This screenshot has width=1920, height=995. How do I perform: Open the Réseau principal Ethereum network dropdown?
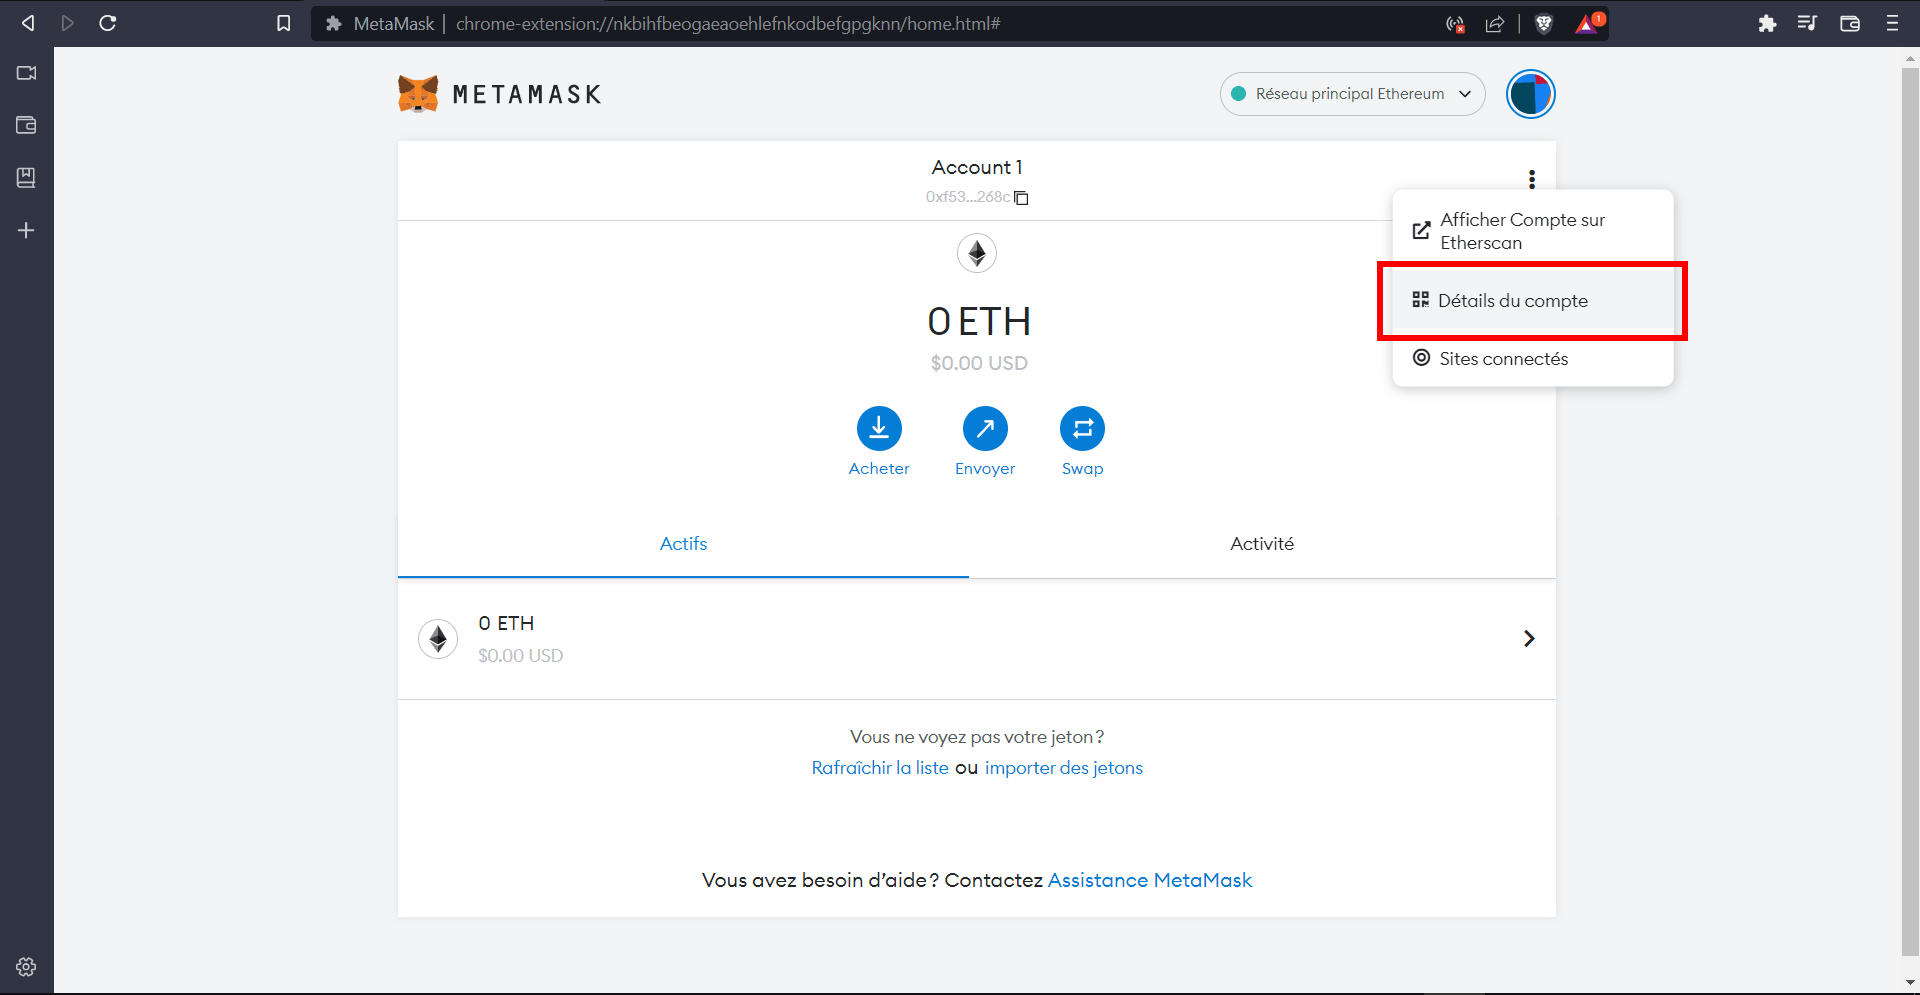[1352, 94]
